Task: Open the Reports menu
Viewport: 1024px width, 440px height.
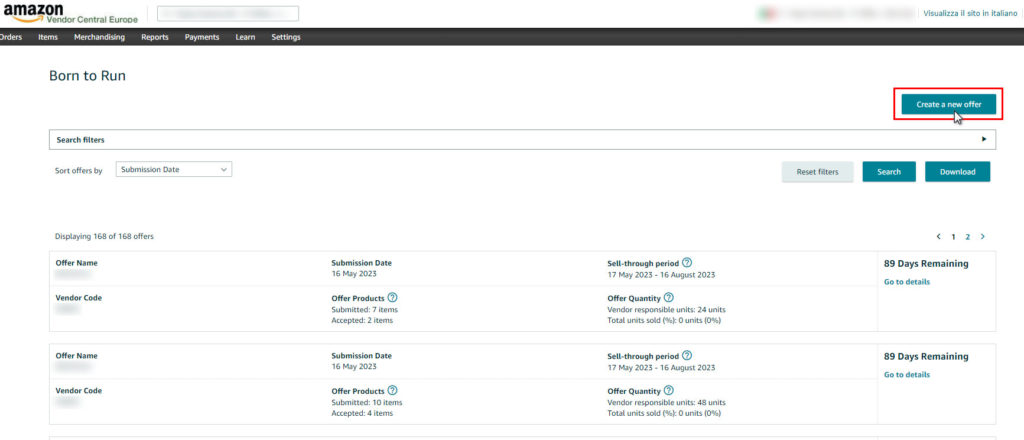Action: (x=155, y=37)
